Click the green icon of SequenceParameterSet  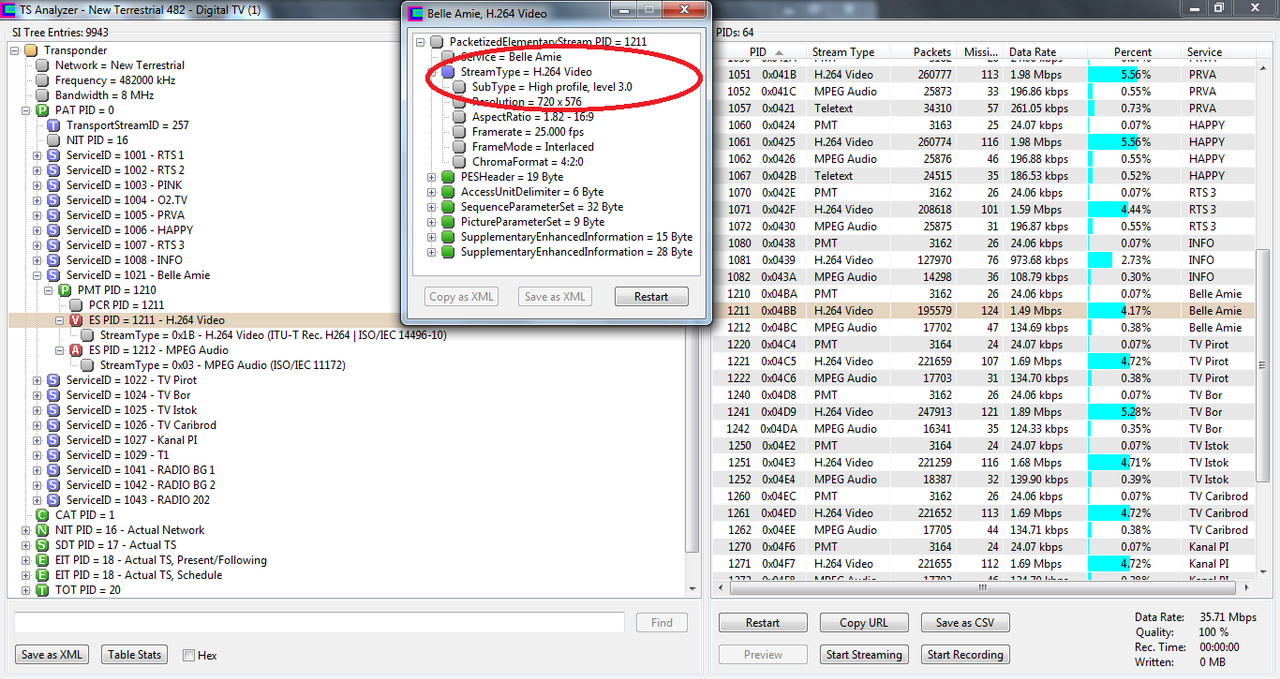(x=448, y=207)
